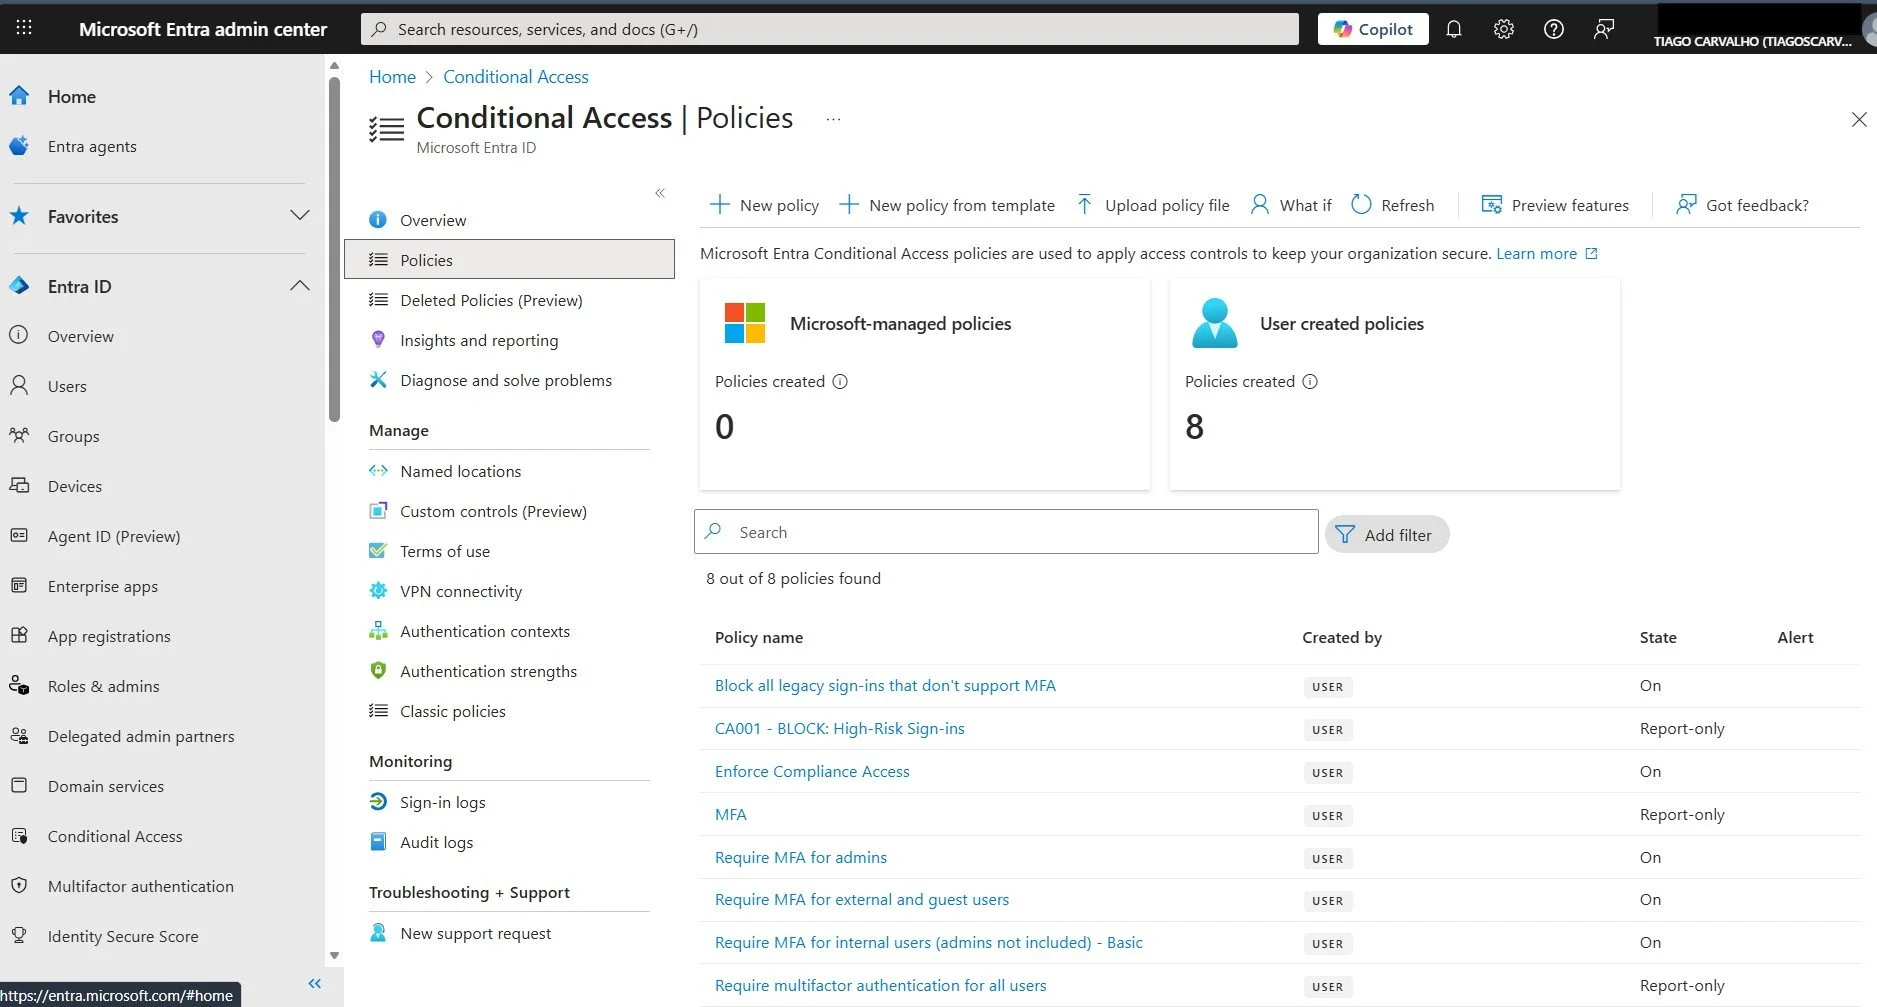Open the app launcher waffle icon
Viewport: 1877px width, 1007px height.
(x=24, y=28)
